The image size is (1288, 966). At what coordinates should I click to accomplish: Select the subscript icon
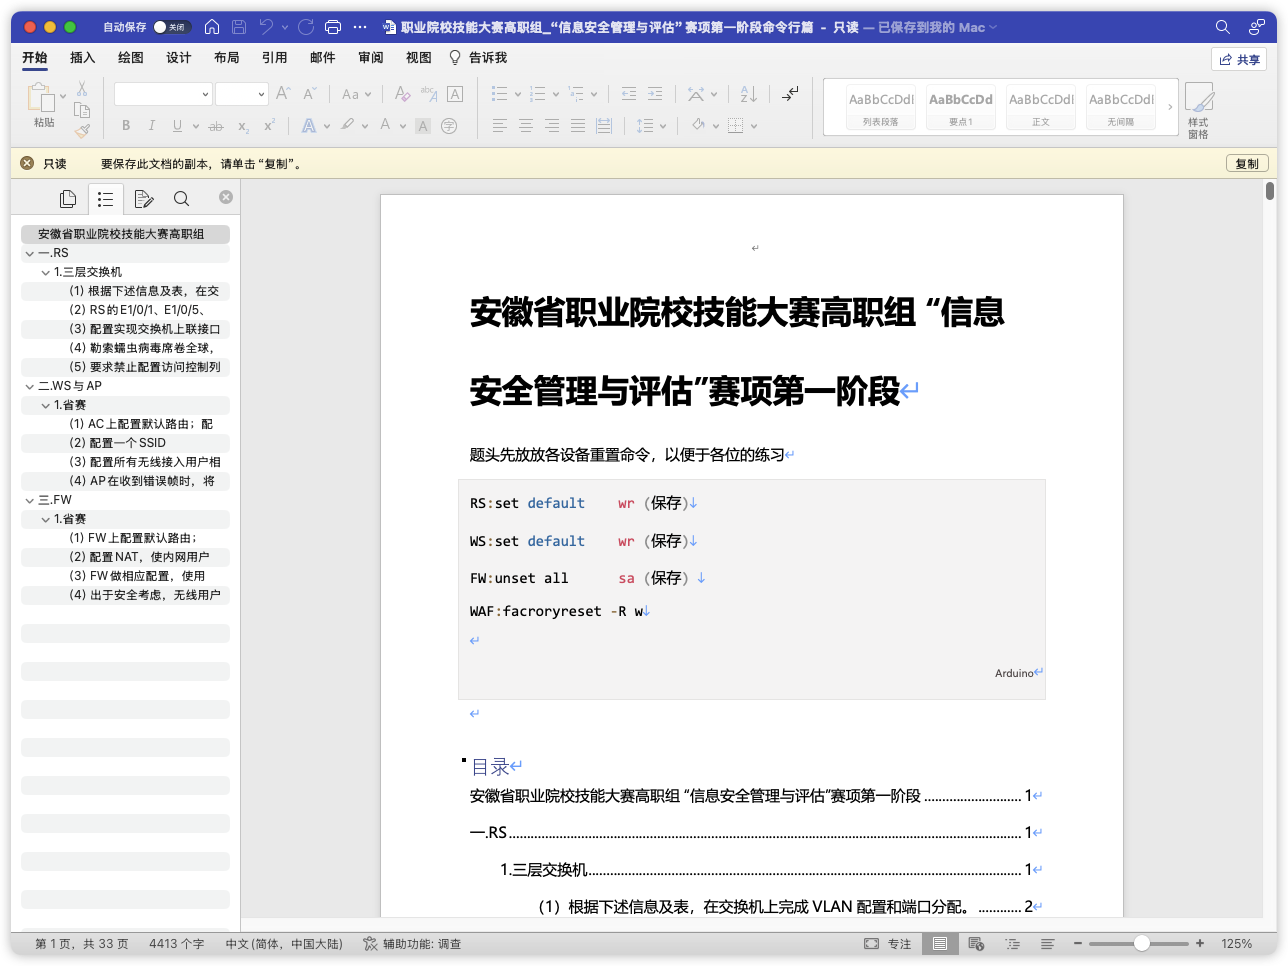point(242,124)
